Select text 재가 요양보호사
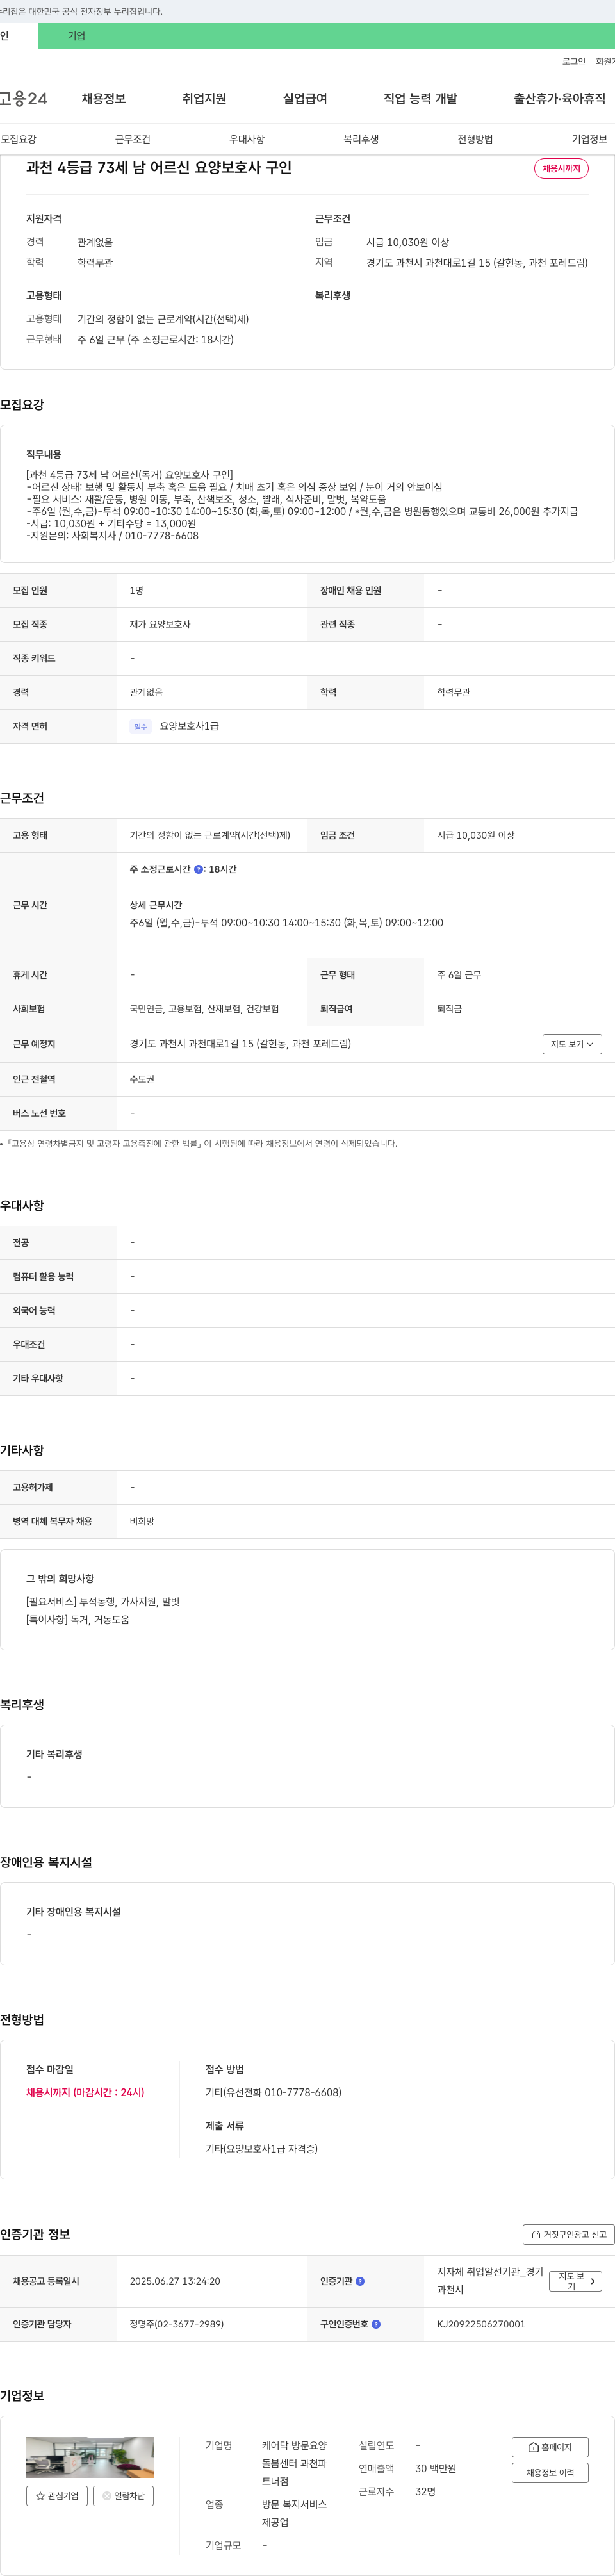Screen dimensions: 615x2576 160,625
